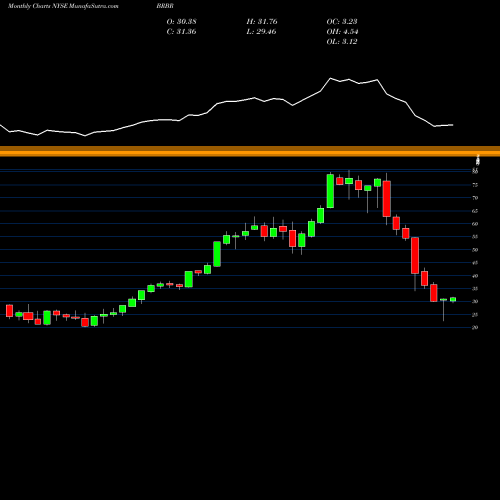Click the 60 price axis label

[475, 224]
